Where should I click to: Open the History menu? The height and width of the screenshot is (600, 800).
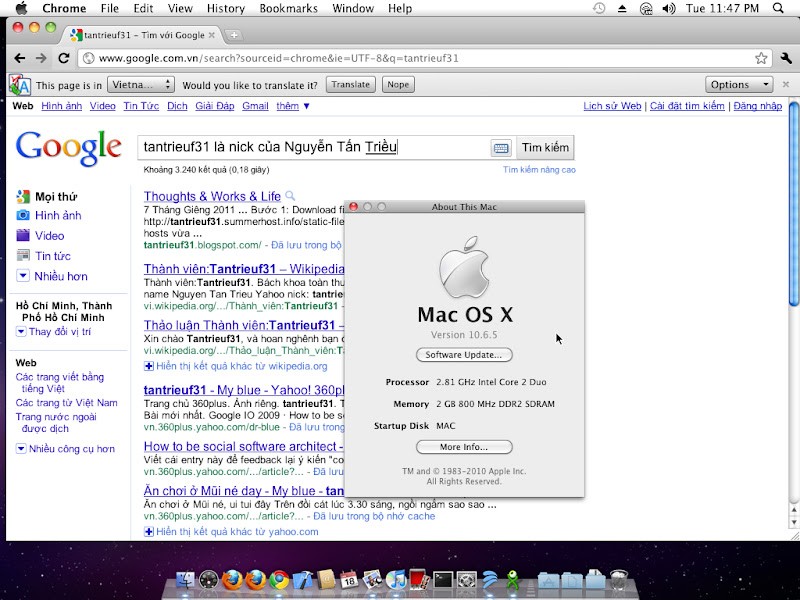(226, 9)
